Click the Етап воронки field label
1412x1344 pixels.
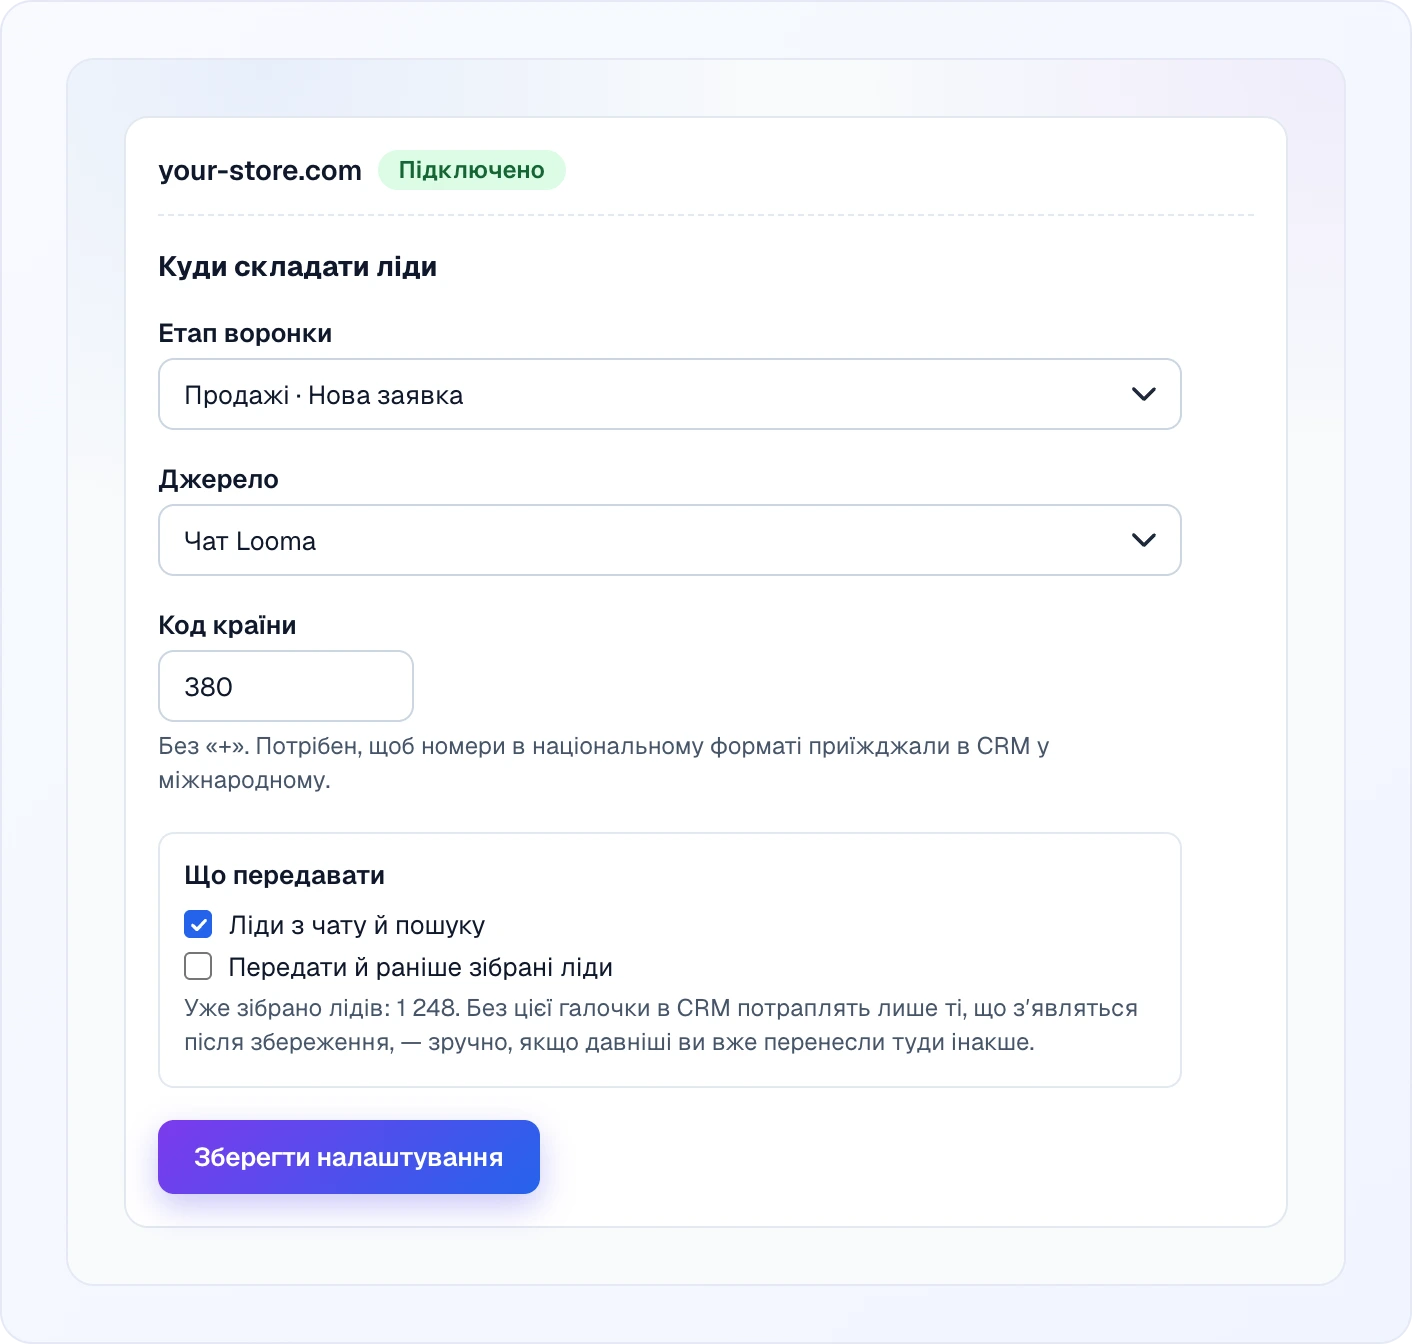pos(245,333)
